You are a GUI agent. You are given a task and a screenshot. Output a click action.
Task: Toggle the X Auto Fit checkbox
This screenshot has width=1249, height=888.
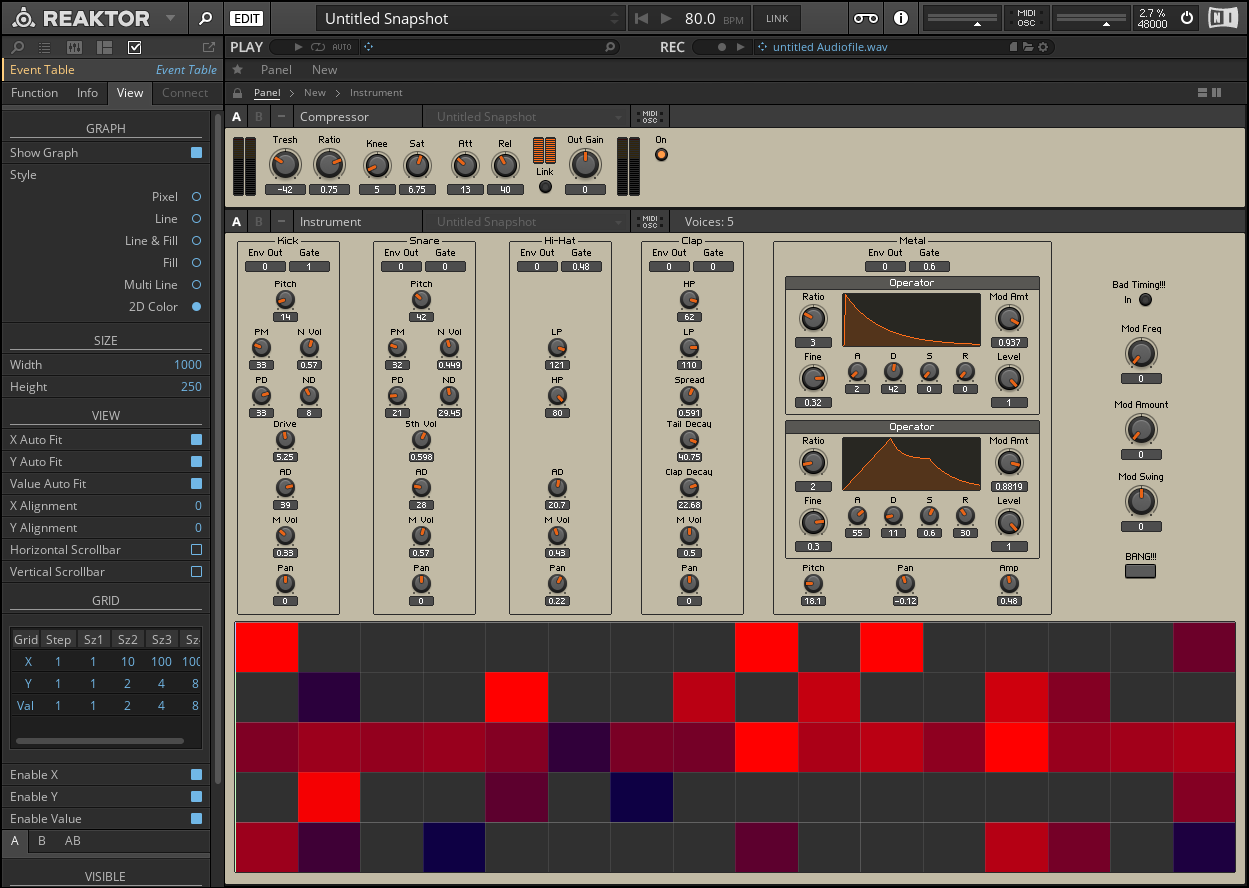[x=196, y=440]
